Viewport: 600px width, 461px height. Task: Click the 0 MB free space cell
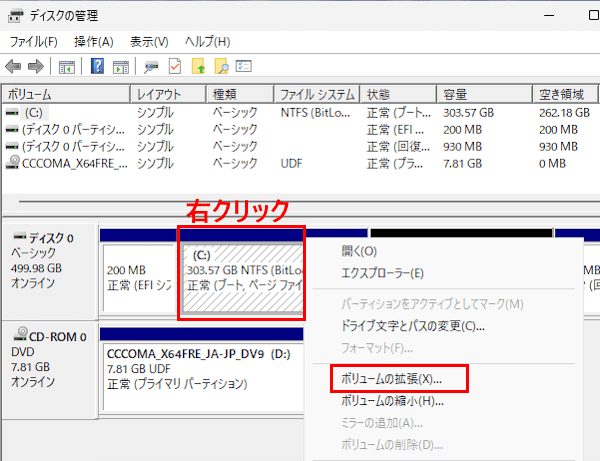pyautogui.click(x=552, y=163)
